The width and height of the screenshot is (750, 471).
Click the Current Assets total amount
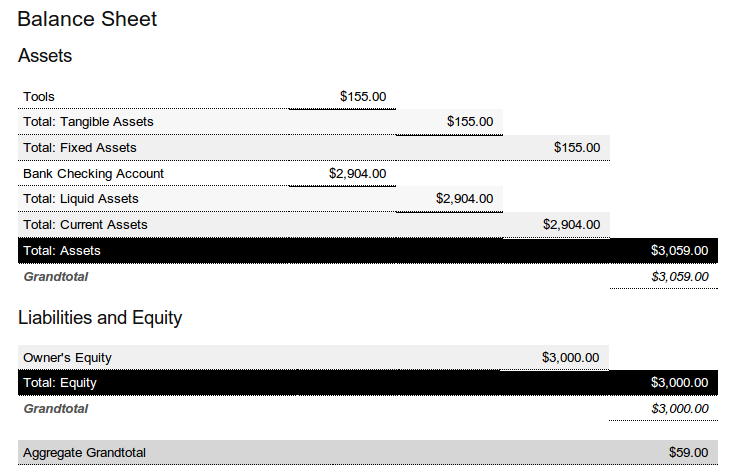[x=571, y=225]
